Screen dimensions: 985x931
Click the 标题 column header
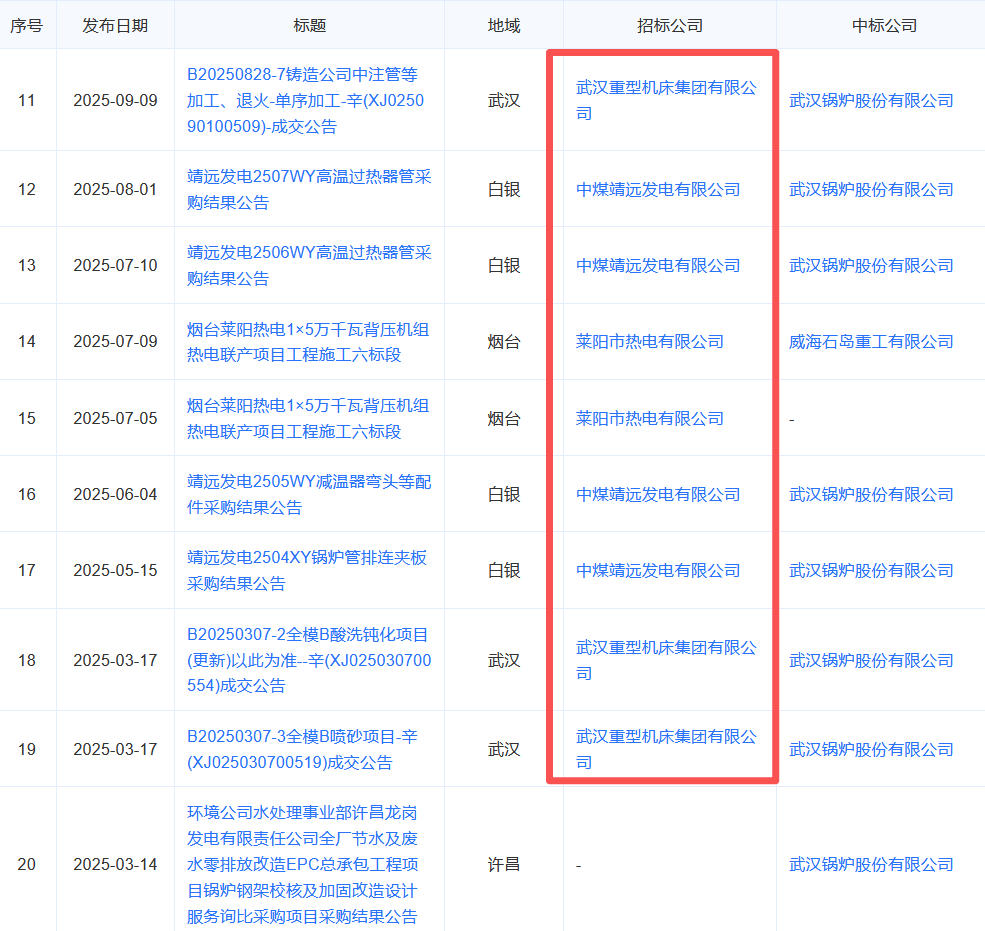point(309,25)
